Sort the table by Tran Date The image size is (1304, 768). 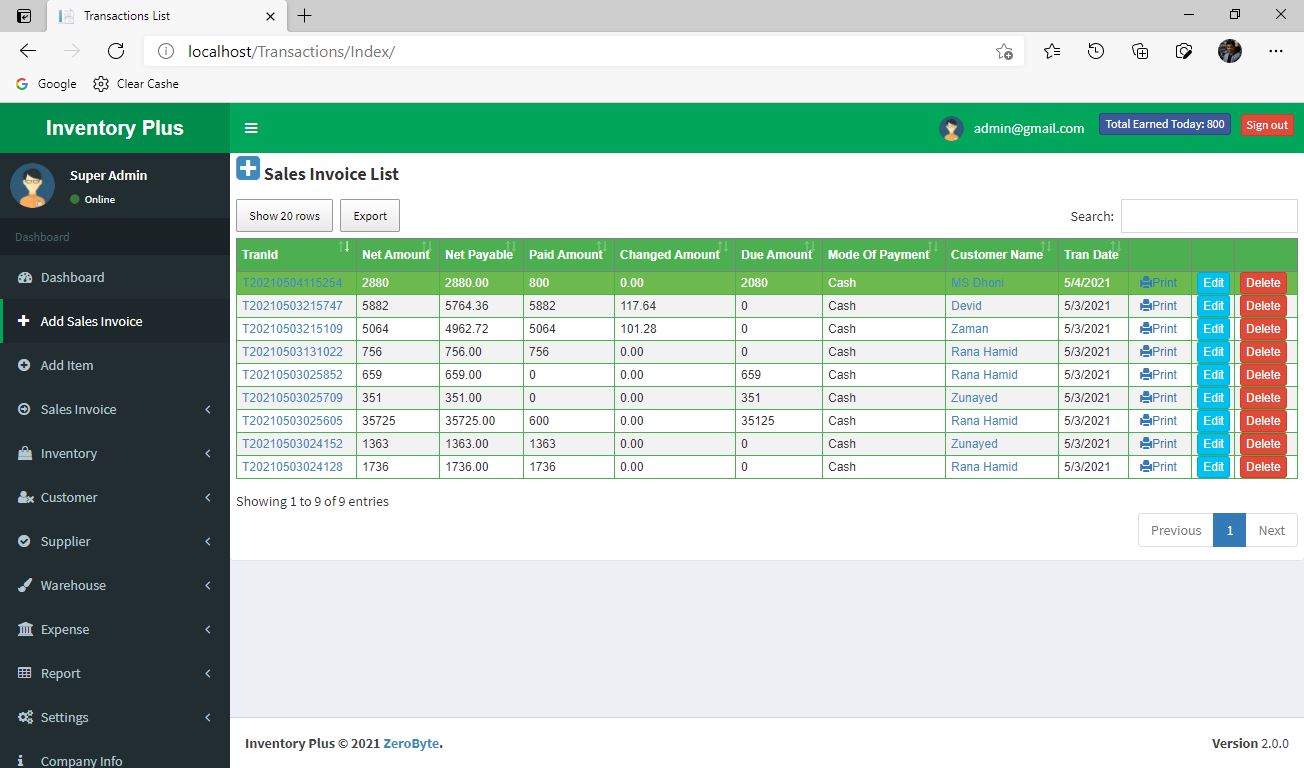point(1090,254)
